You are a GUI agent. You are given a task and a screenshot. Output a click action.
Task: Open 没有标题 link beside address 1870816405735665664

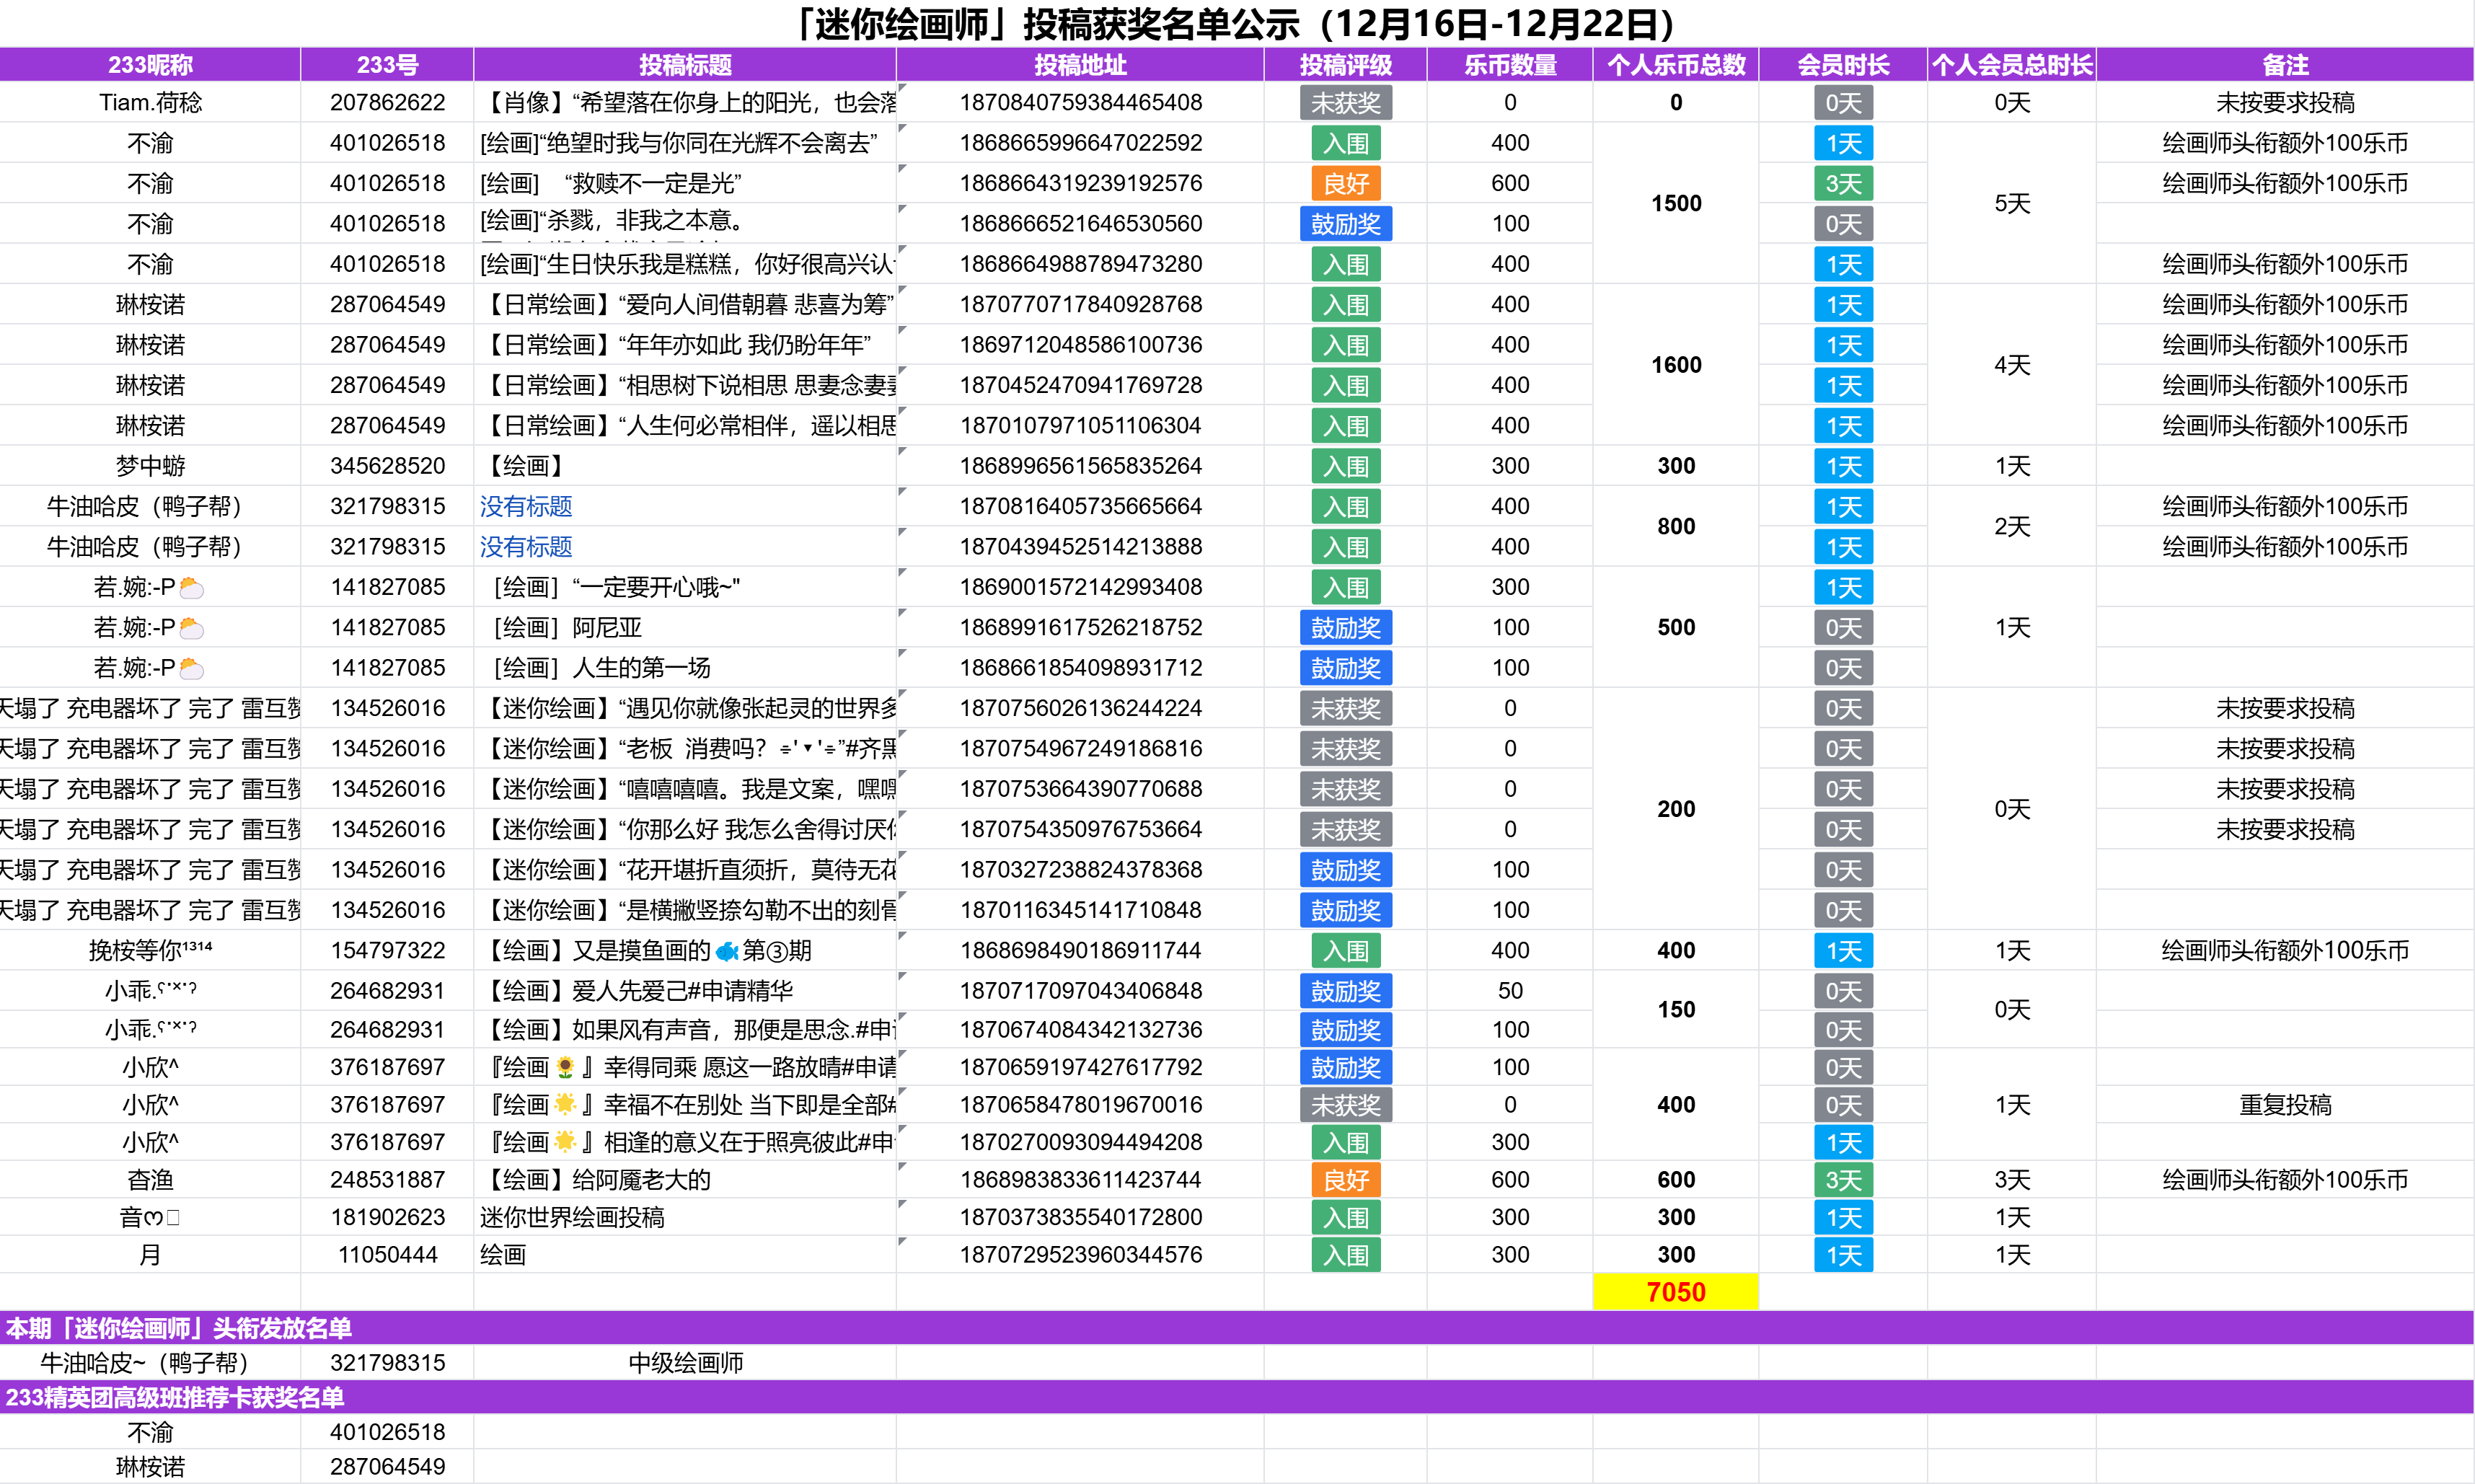pos(526,507)
